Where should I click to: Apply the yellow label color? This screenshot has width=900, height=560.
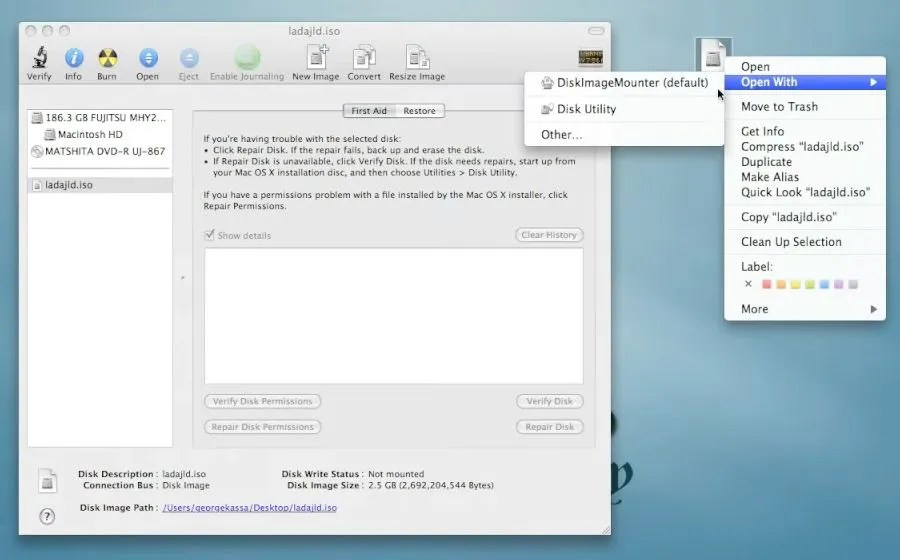click(x=795, y=285)
